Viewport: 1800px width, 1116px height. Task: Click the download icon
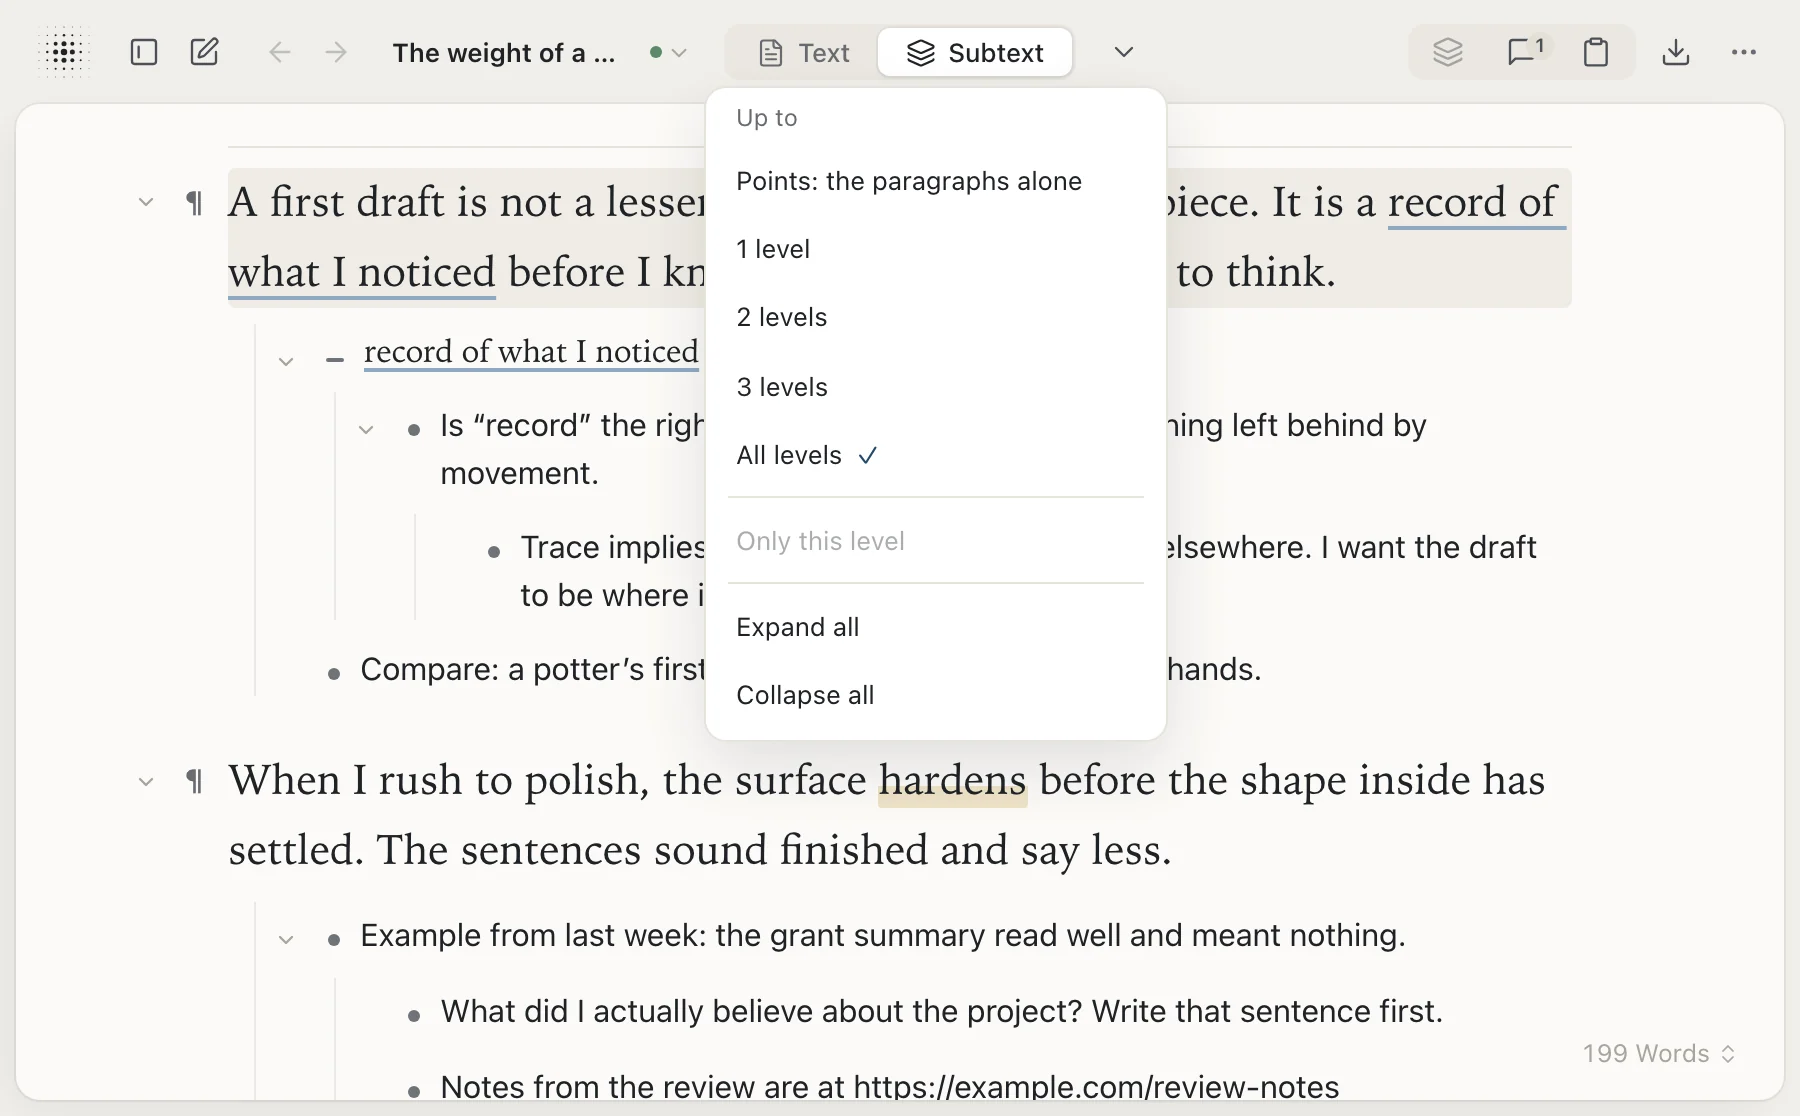coord(1676,52)
